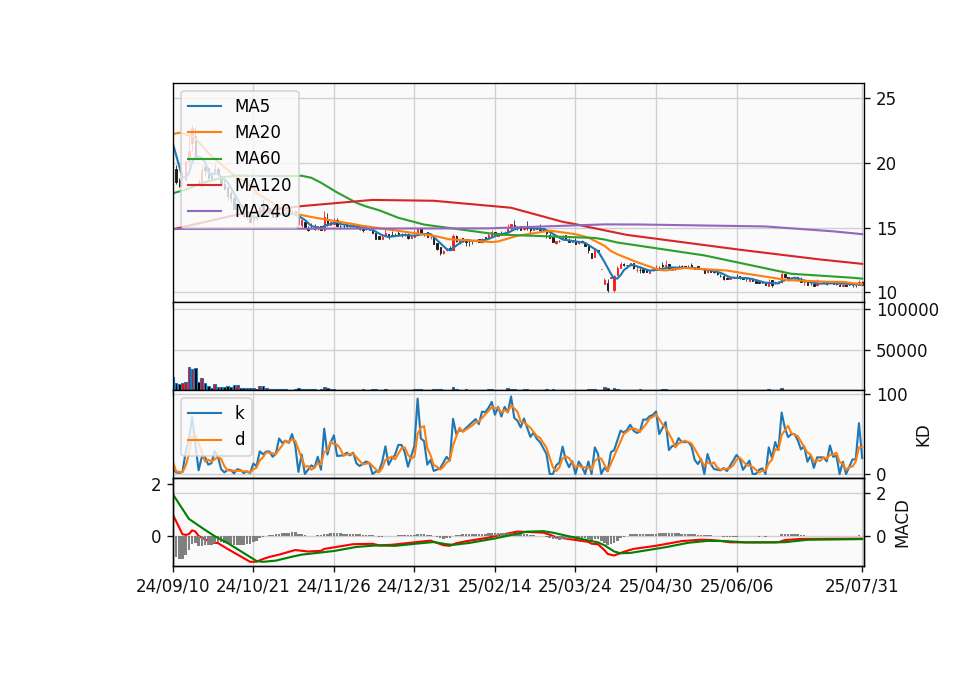Click the MA60 legend label
This screenshot has height=690, width=960.
tap(257, 158)
